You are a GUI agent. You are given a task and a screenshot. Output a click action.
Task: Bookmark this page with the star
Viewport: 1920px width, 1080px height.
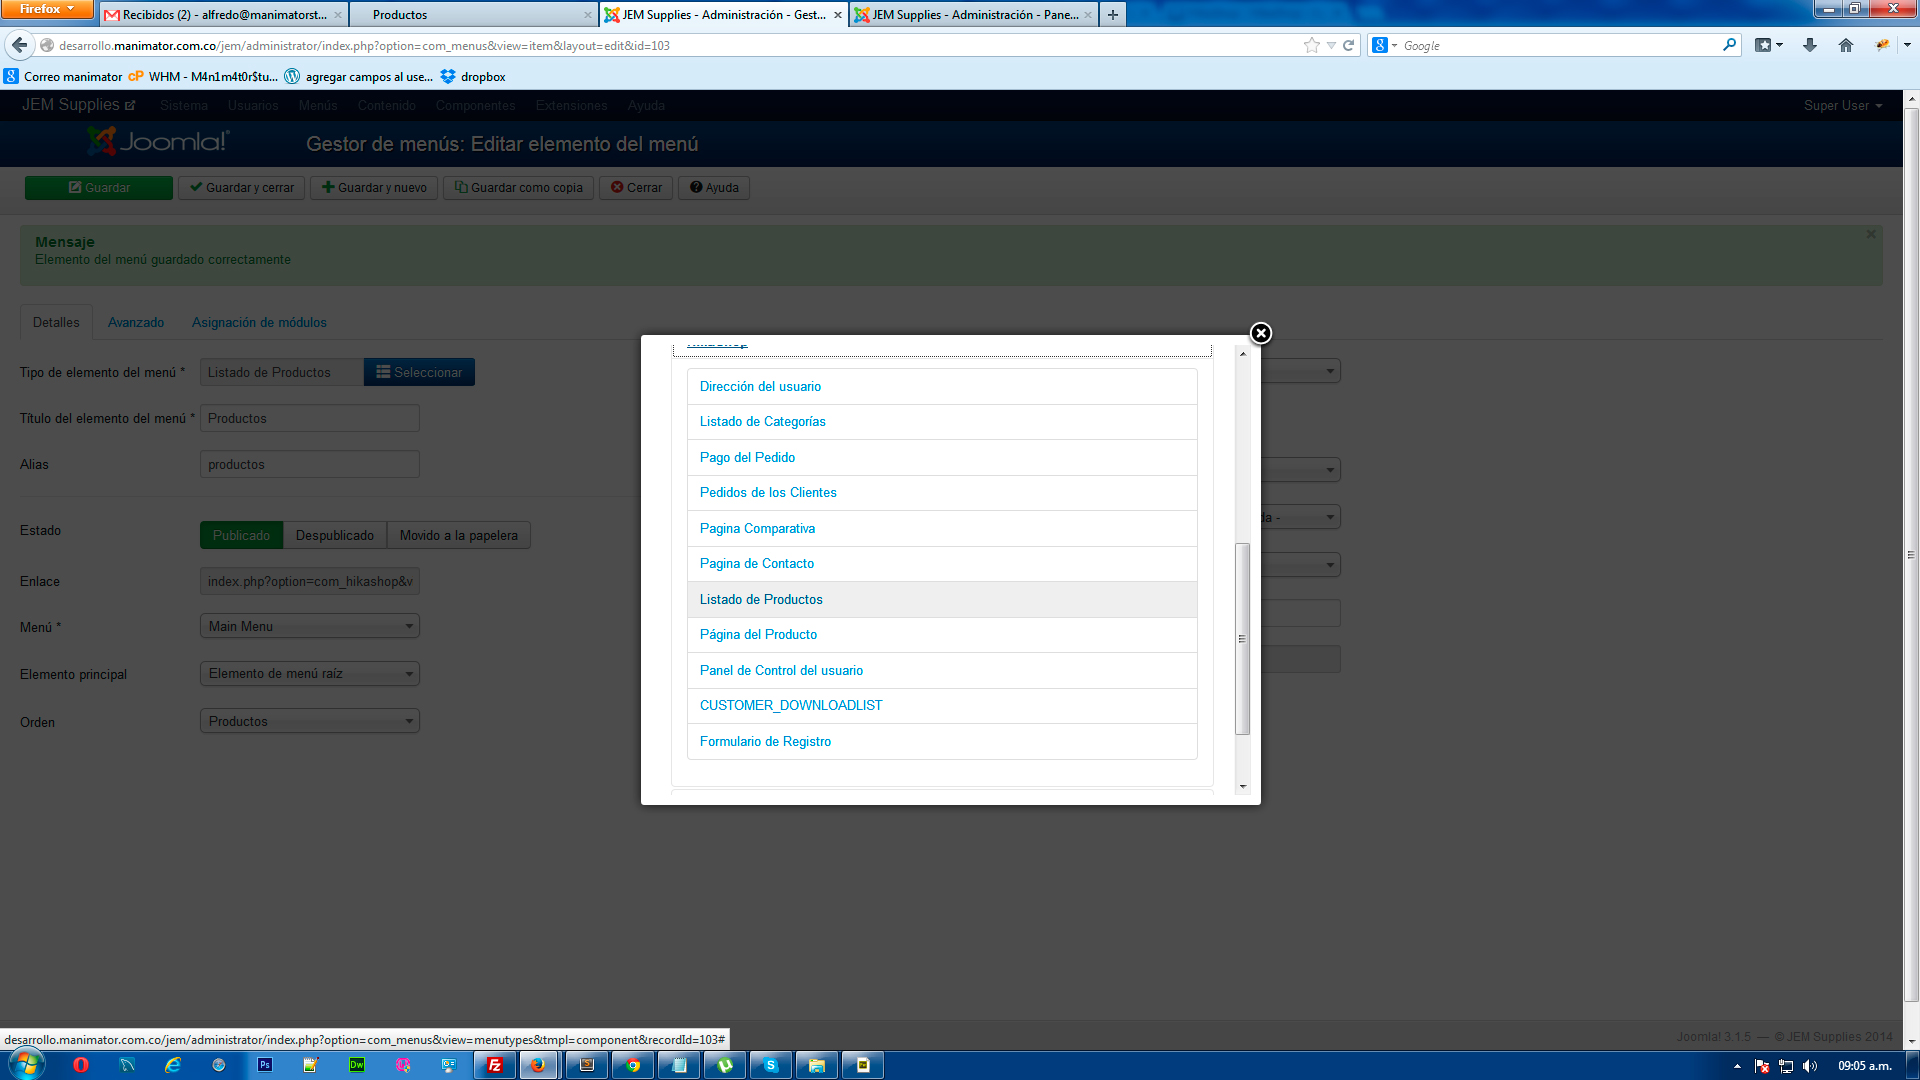pyautogui.click(x=1311, y=45)
